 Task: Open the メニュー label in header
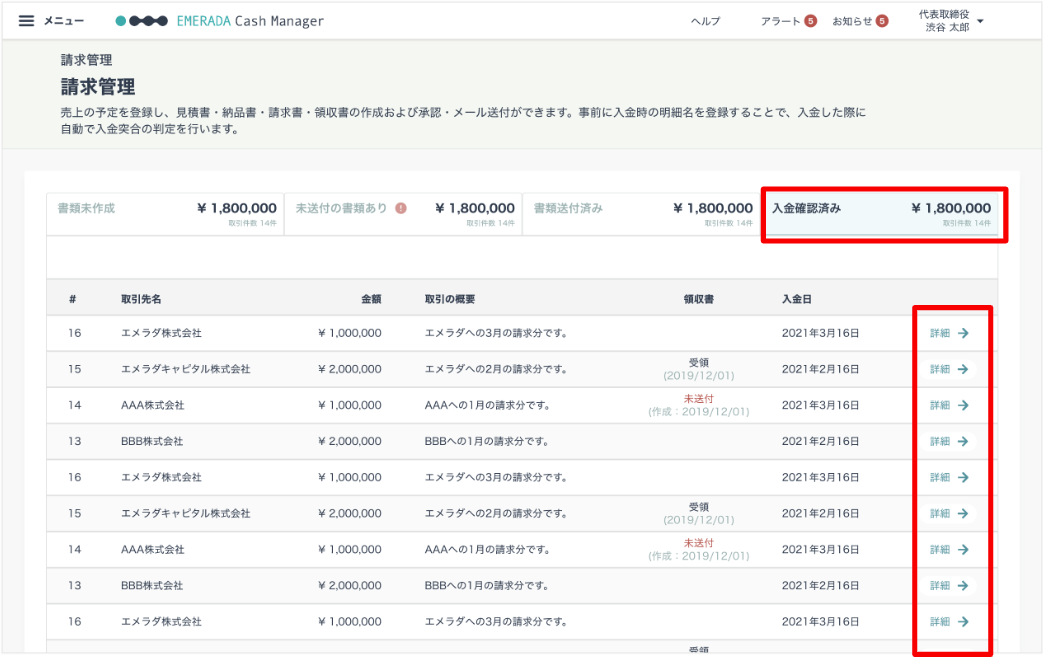click(x=64, y=21)
